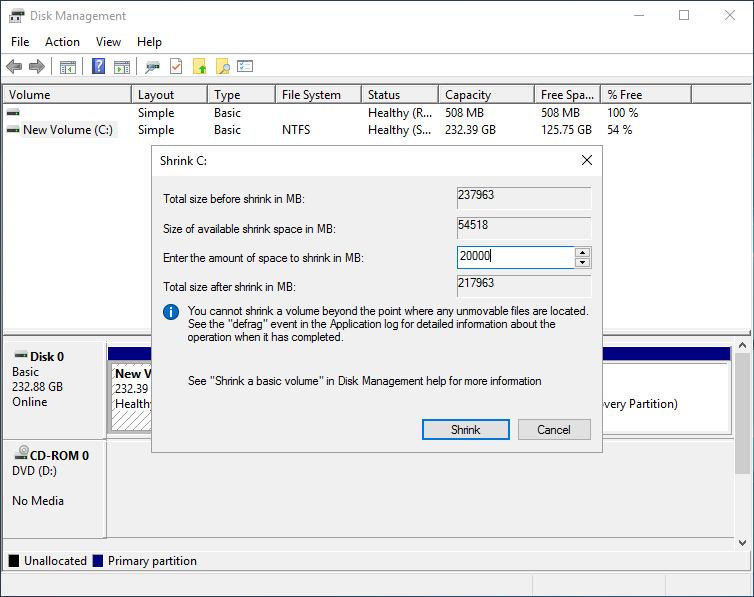This screenshot has height=597, width=754.
Task: Click the checklist view settings toolbar icon
Action: 245,66
